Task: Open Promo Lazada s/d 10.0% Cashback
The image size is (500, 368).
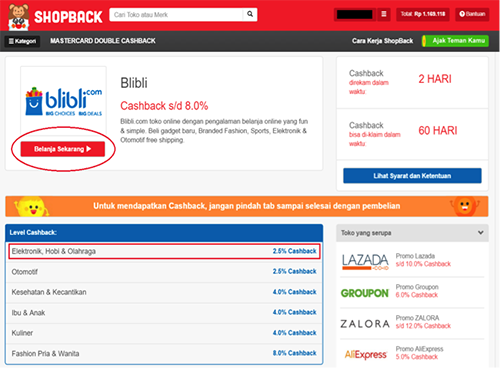Action: (x=423, y=260)
